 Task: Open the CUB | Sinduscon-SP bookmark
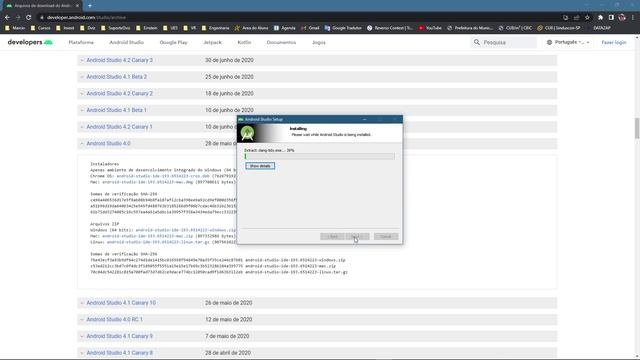coord(558,28)
